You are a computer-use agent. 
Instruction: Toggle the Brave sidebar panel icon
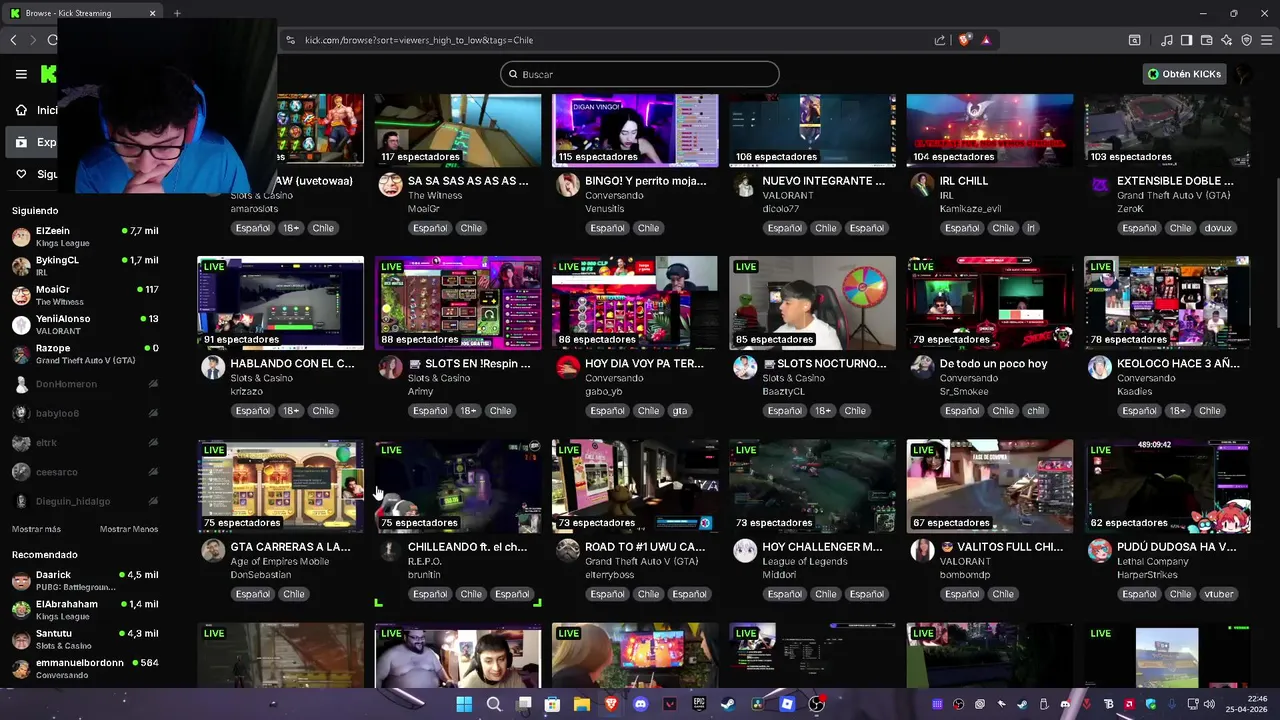tap(1186, 40)
